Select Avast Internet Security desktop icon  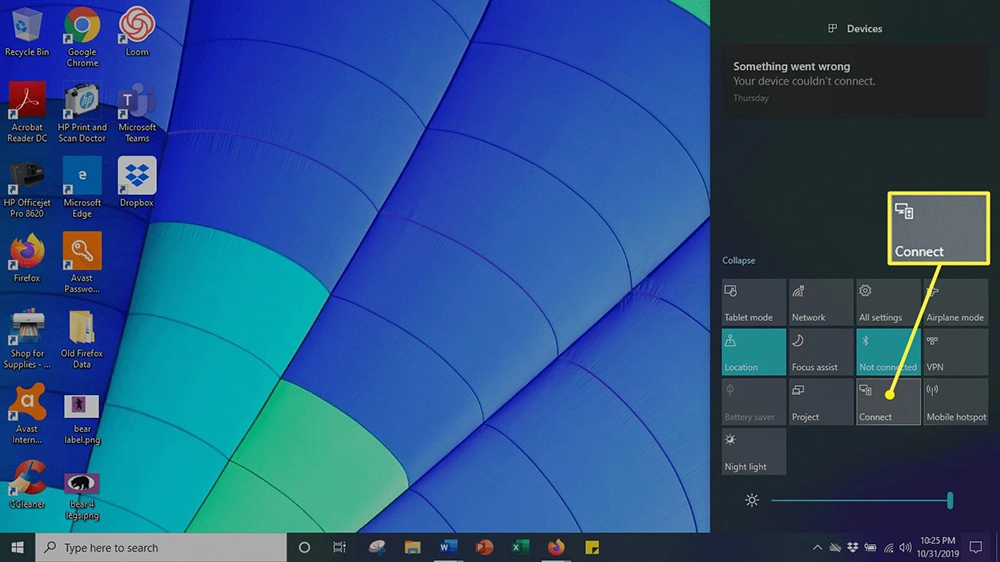click(27, 414)
